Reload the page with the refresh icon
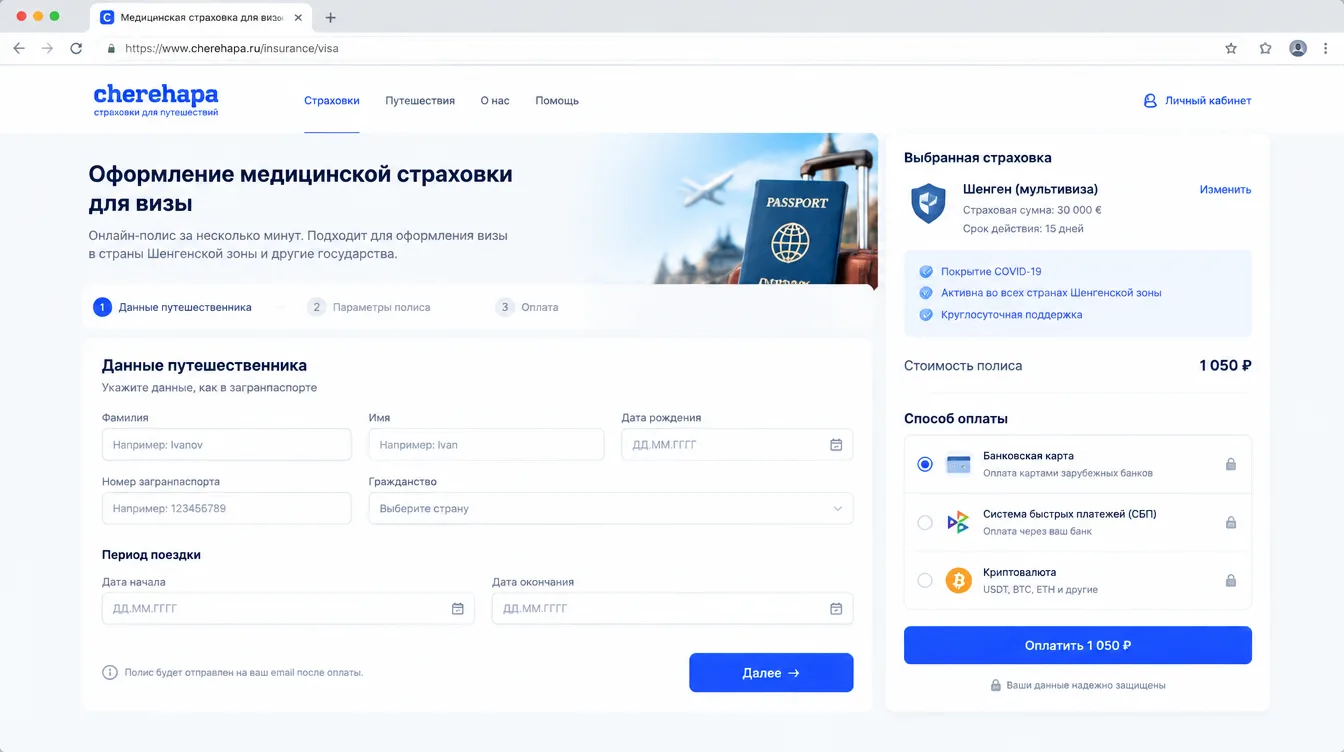1344x752 pixels. coord(76,48)
